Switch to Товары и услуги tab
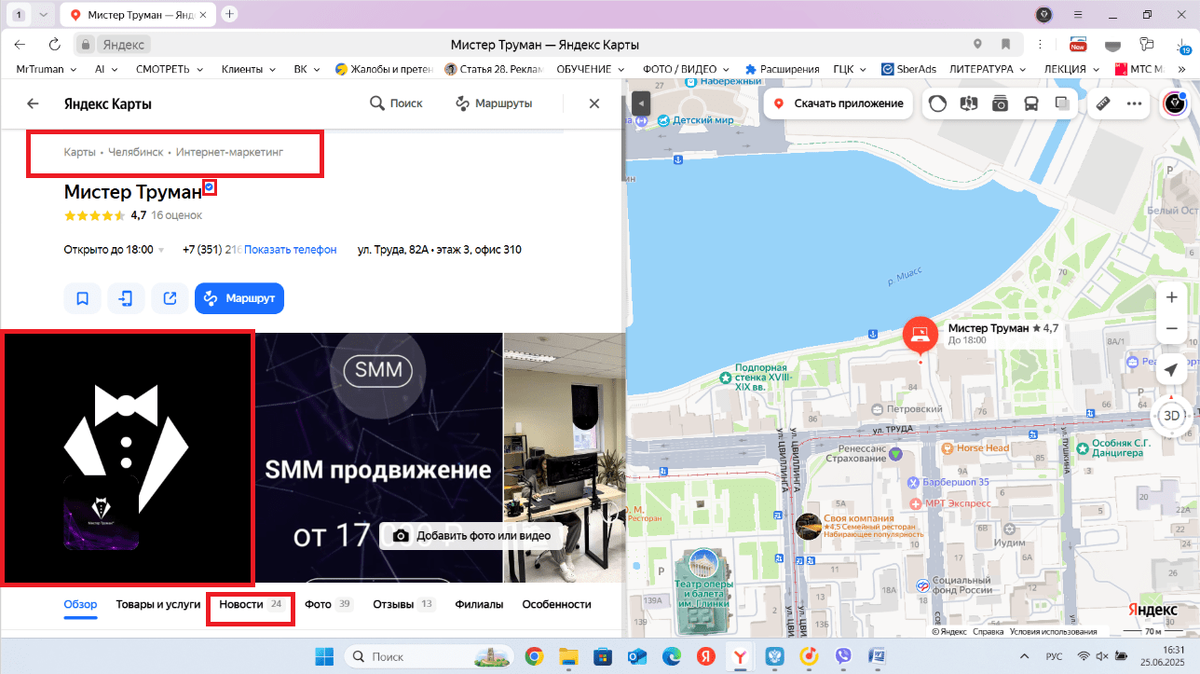The width and height of the screenshot is (1200, 674). click(158, 605)
